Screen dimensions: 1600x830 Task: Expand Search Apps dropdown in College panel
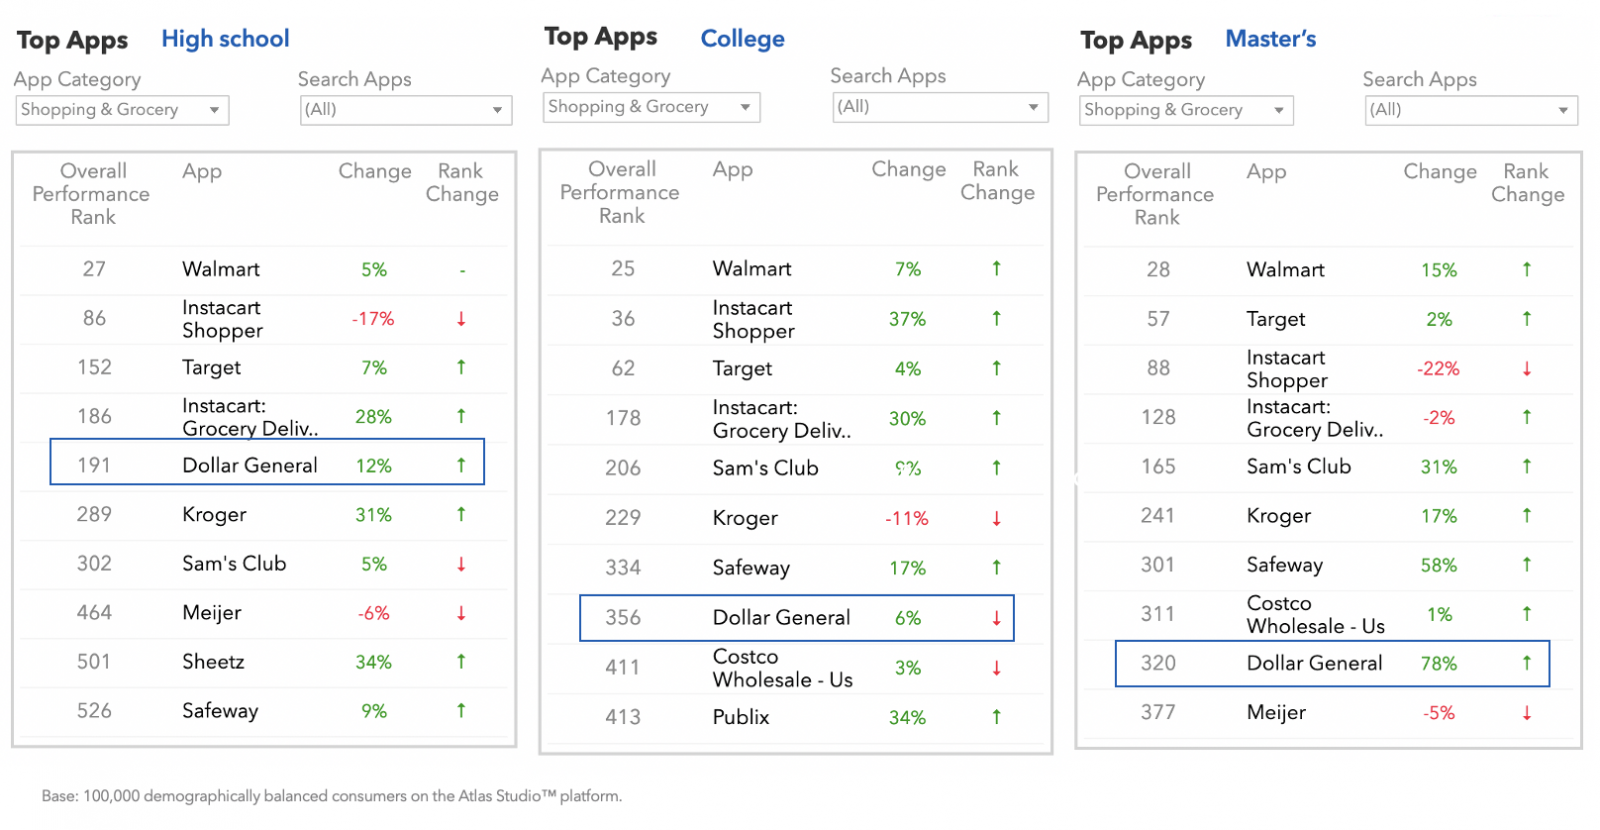(x=940, y=107)
